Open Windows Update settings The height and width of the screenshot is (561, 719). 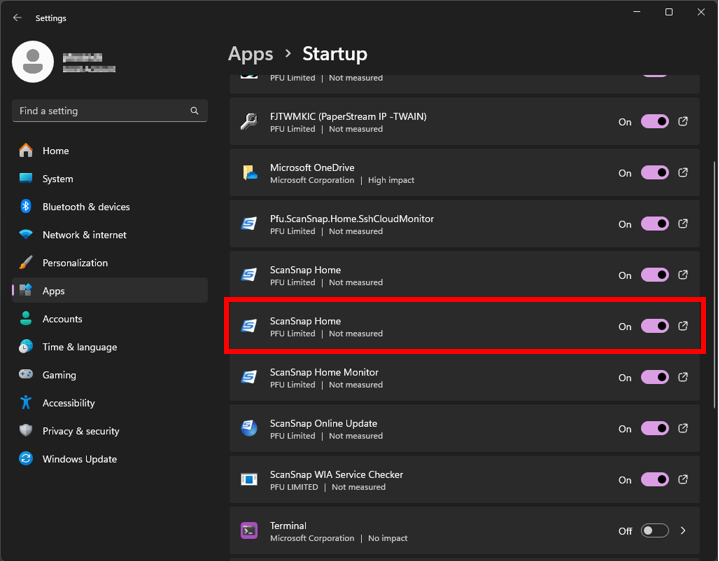(x=110, y=459)
